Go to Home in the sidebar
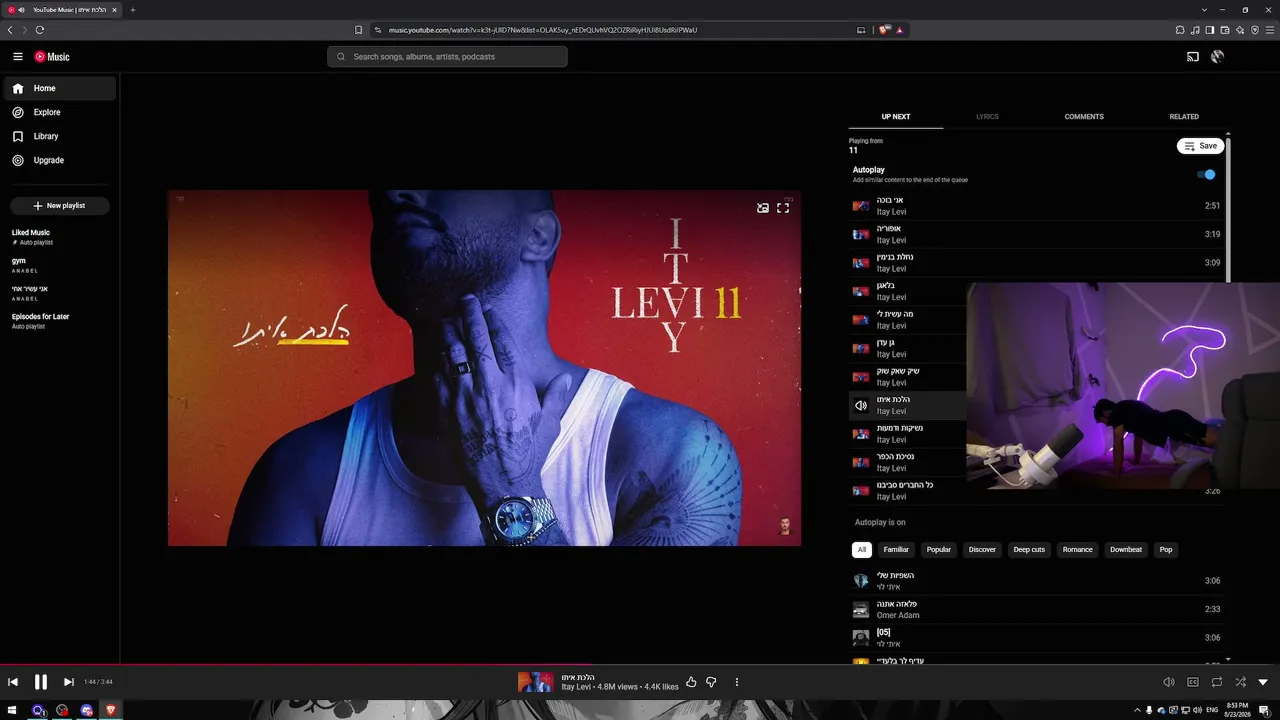This screenshot has height=720, width=1280. pyautogui.click(x=60, y=88)
